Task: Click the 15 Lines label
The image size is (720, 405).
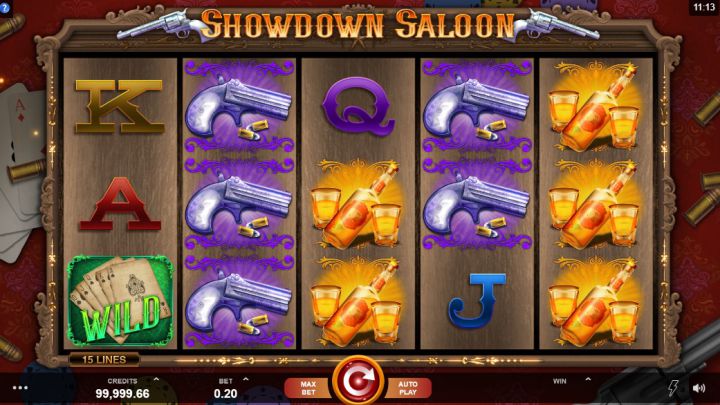Action: pos(104,360)
